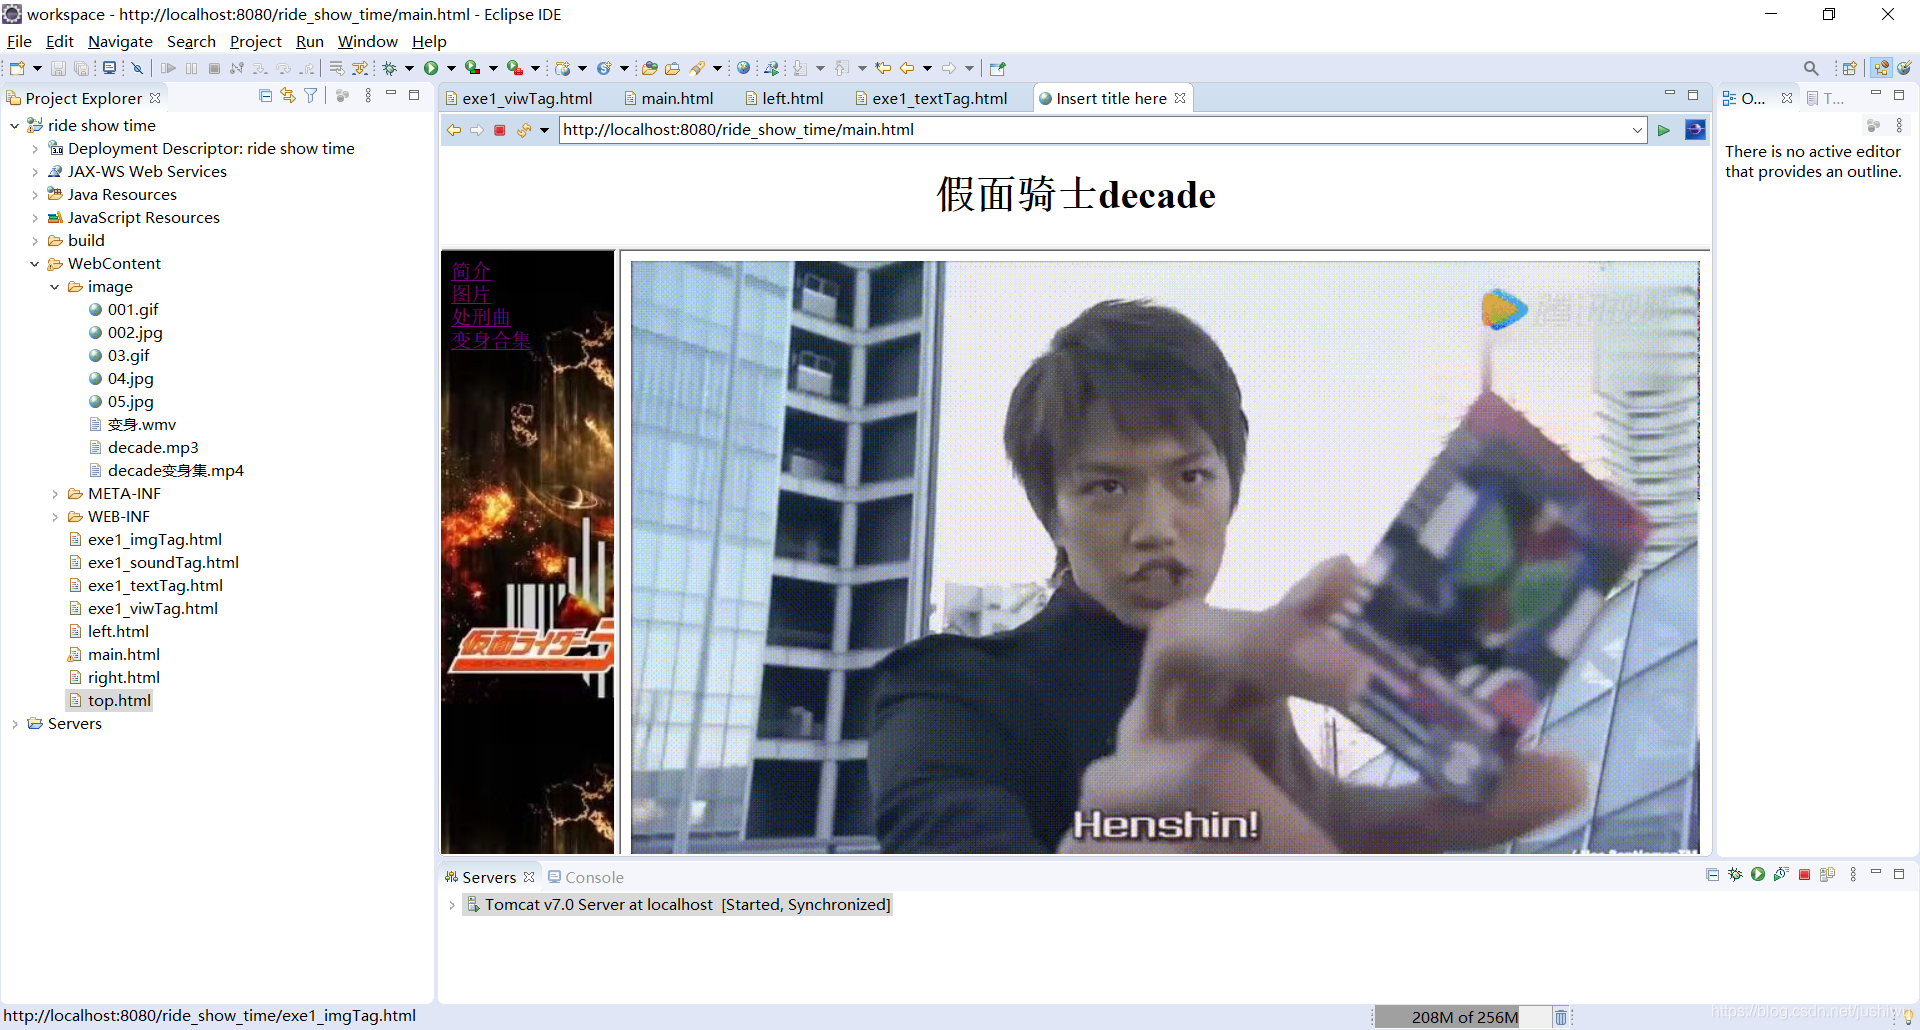This screenshot has height=1030, width=1920.
Task: Click the 处刑曲 link
Action: (481, 317)
